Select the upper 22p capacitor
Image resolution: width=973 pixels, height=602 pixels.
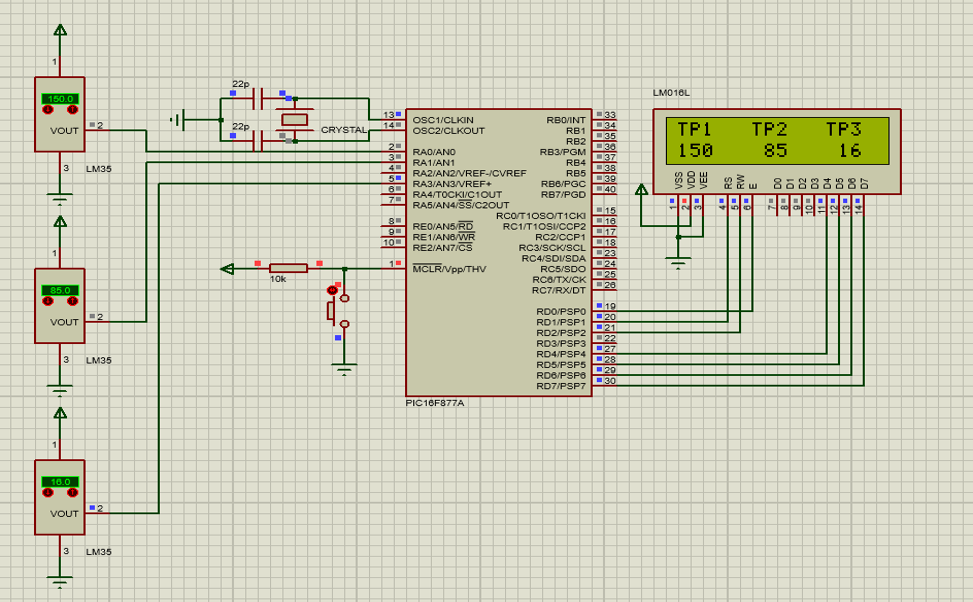pos(258,98)
